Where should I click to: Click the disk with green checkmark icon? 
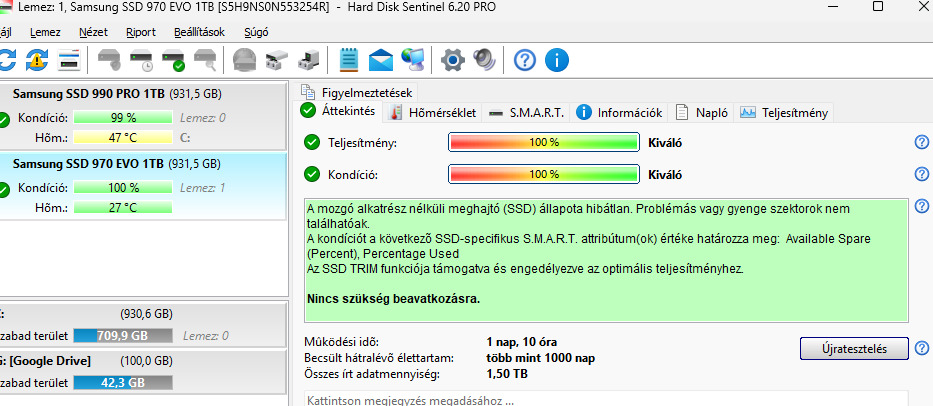click(173, 60)
